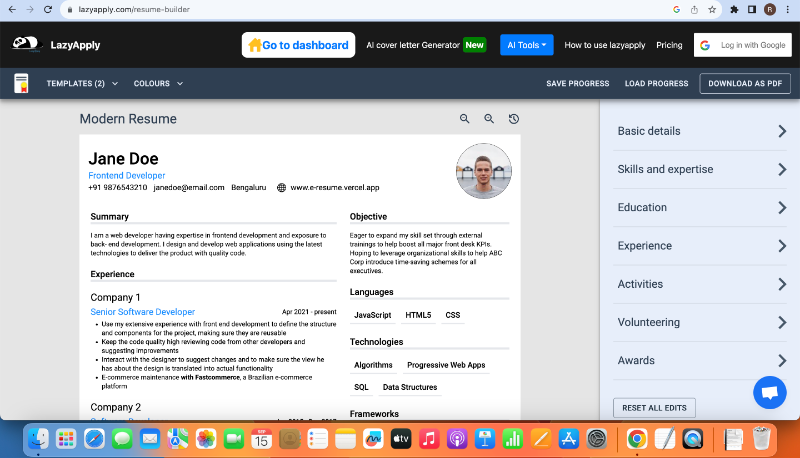The height and width of the screenshot is (458, 800).
Task: Click the www.e-resume.vercel.app text
Action: pos(335,188)
